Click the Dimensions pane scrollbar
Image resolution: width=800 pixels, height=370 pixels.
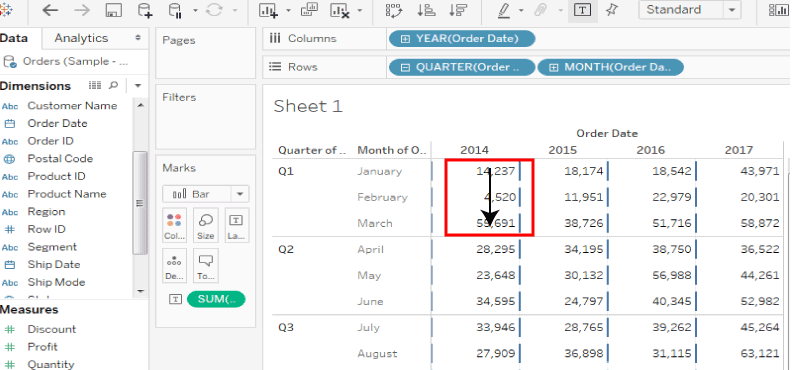tap(139, 202)
